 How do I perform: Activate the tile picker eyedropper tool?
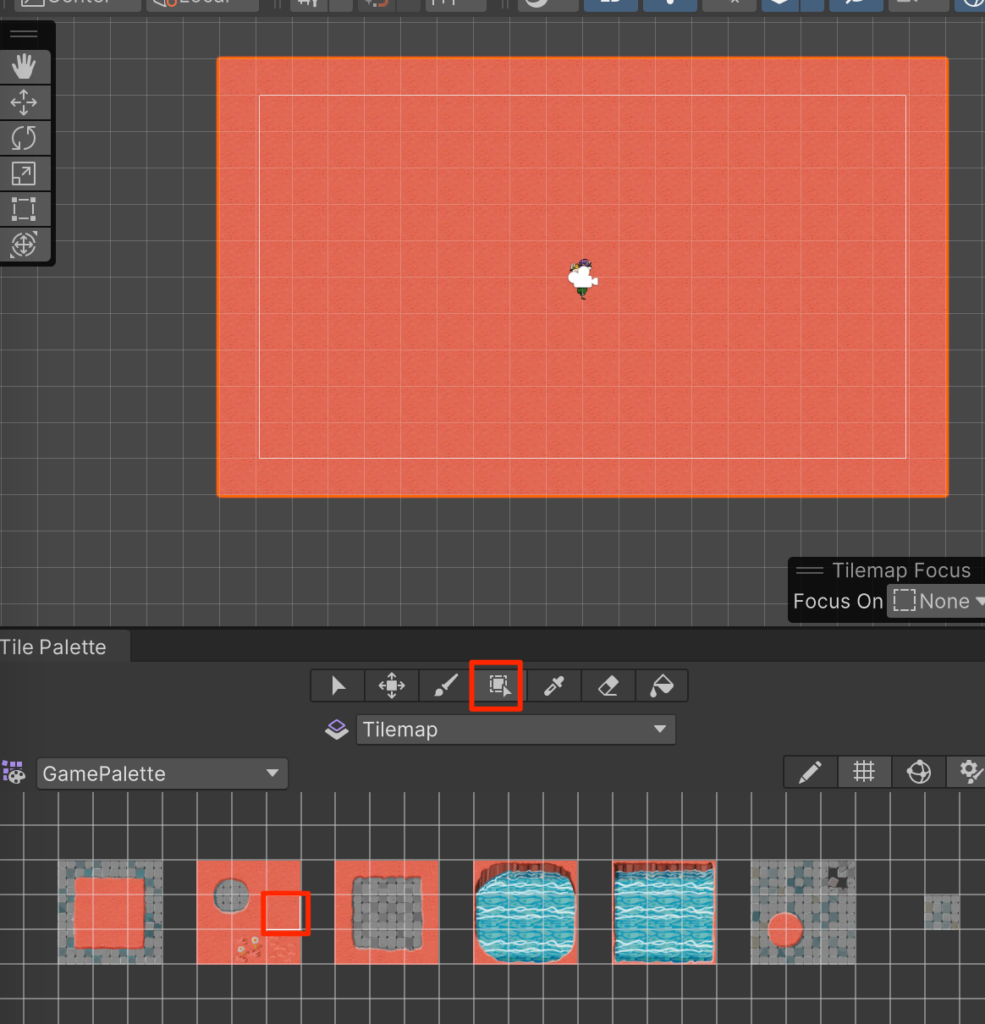[x=553, y=686]
